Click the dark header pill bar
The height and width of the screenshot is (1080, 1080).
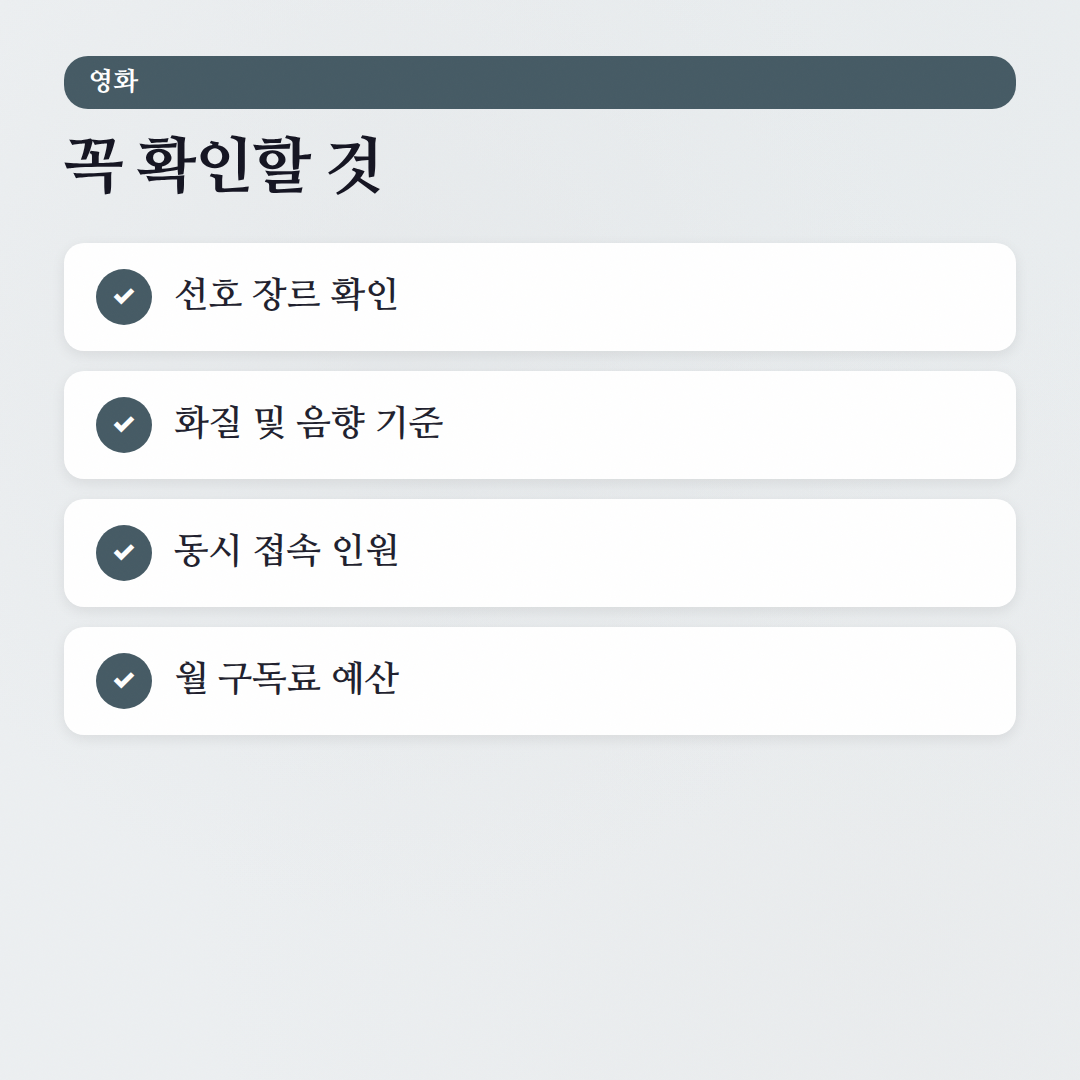(x=540, y=83)
